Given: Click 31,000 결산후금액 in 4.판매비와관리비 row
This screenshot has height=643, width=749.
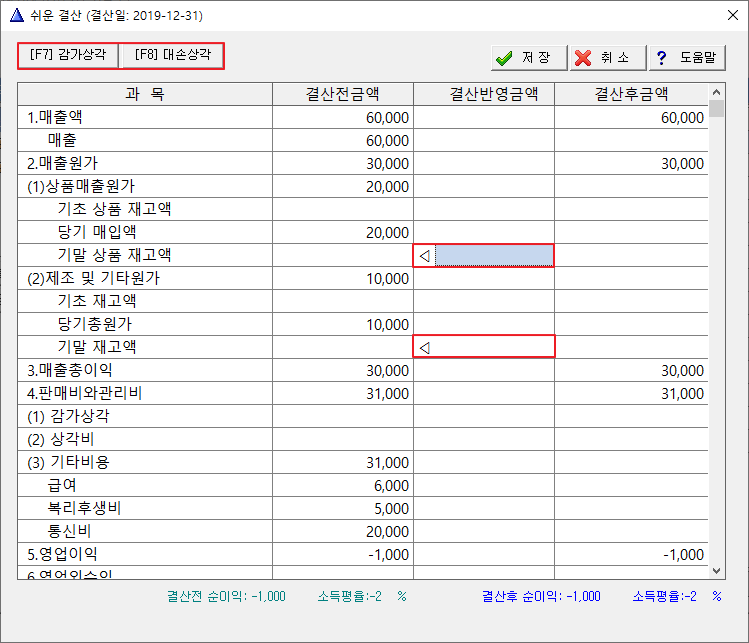Looking at the screenshot, I should coord(682,394).
